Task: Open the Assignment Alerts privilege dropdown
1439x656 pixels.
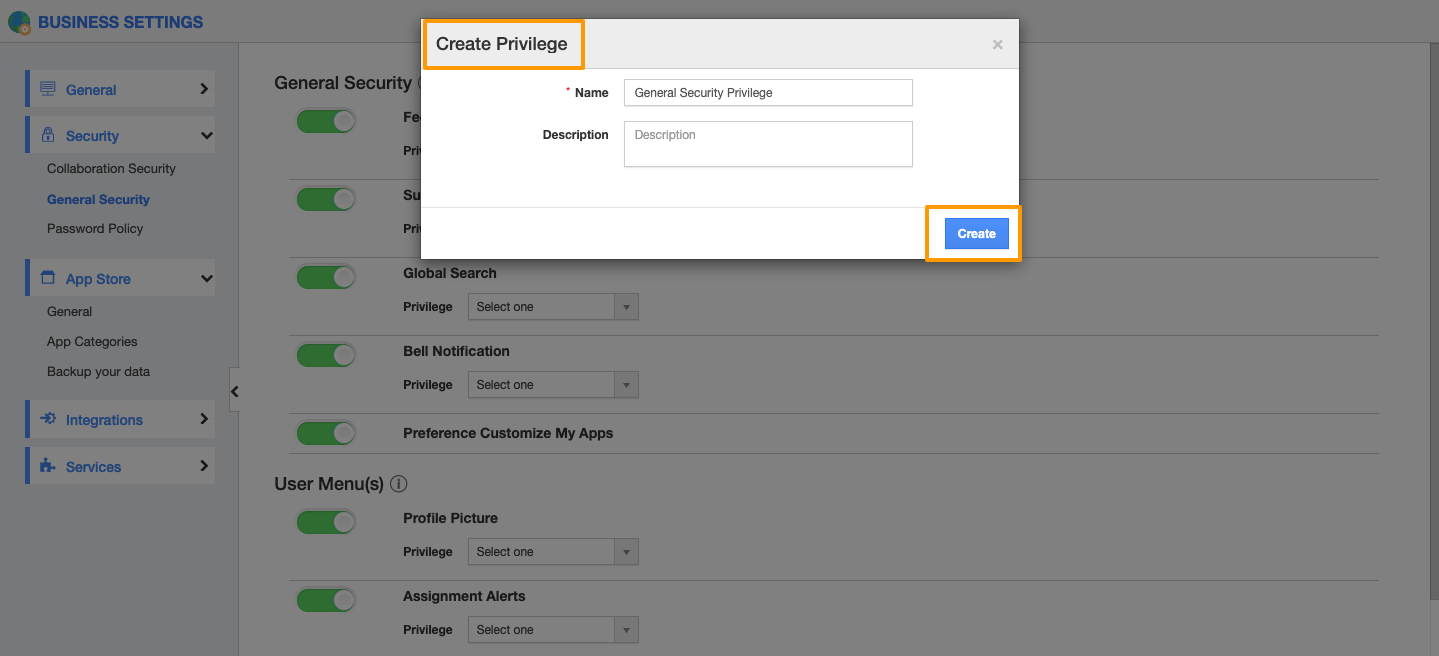Action: [x=553, y=630]
